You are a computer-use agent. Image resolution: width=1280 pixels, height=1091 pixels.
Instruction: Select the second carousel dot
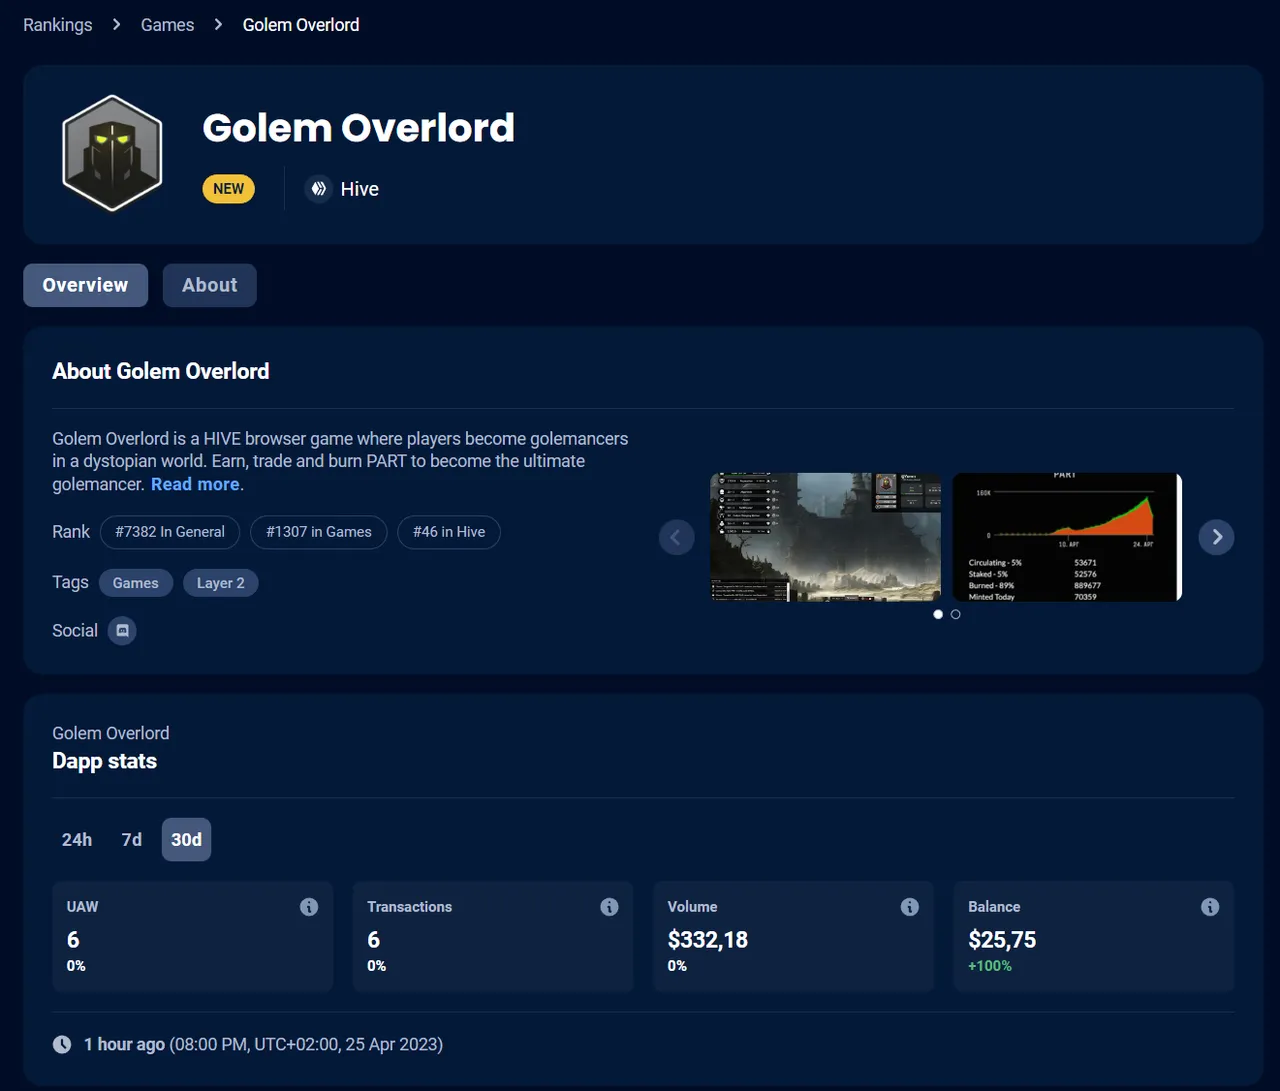[956, 614]
